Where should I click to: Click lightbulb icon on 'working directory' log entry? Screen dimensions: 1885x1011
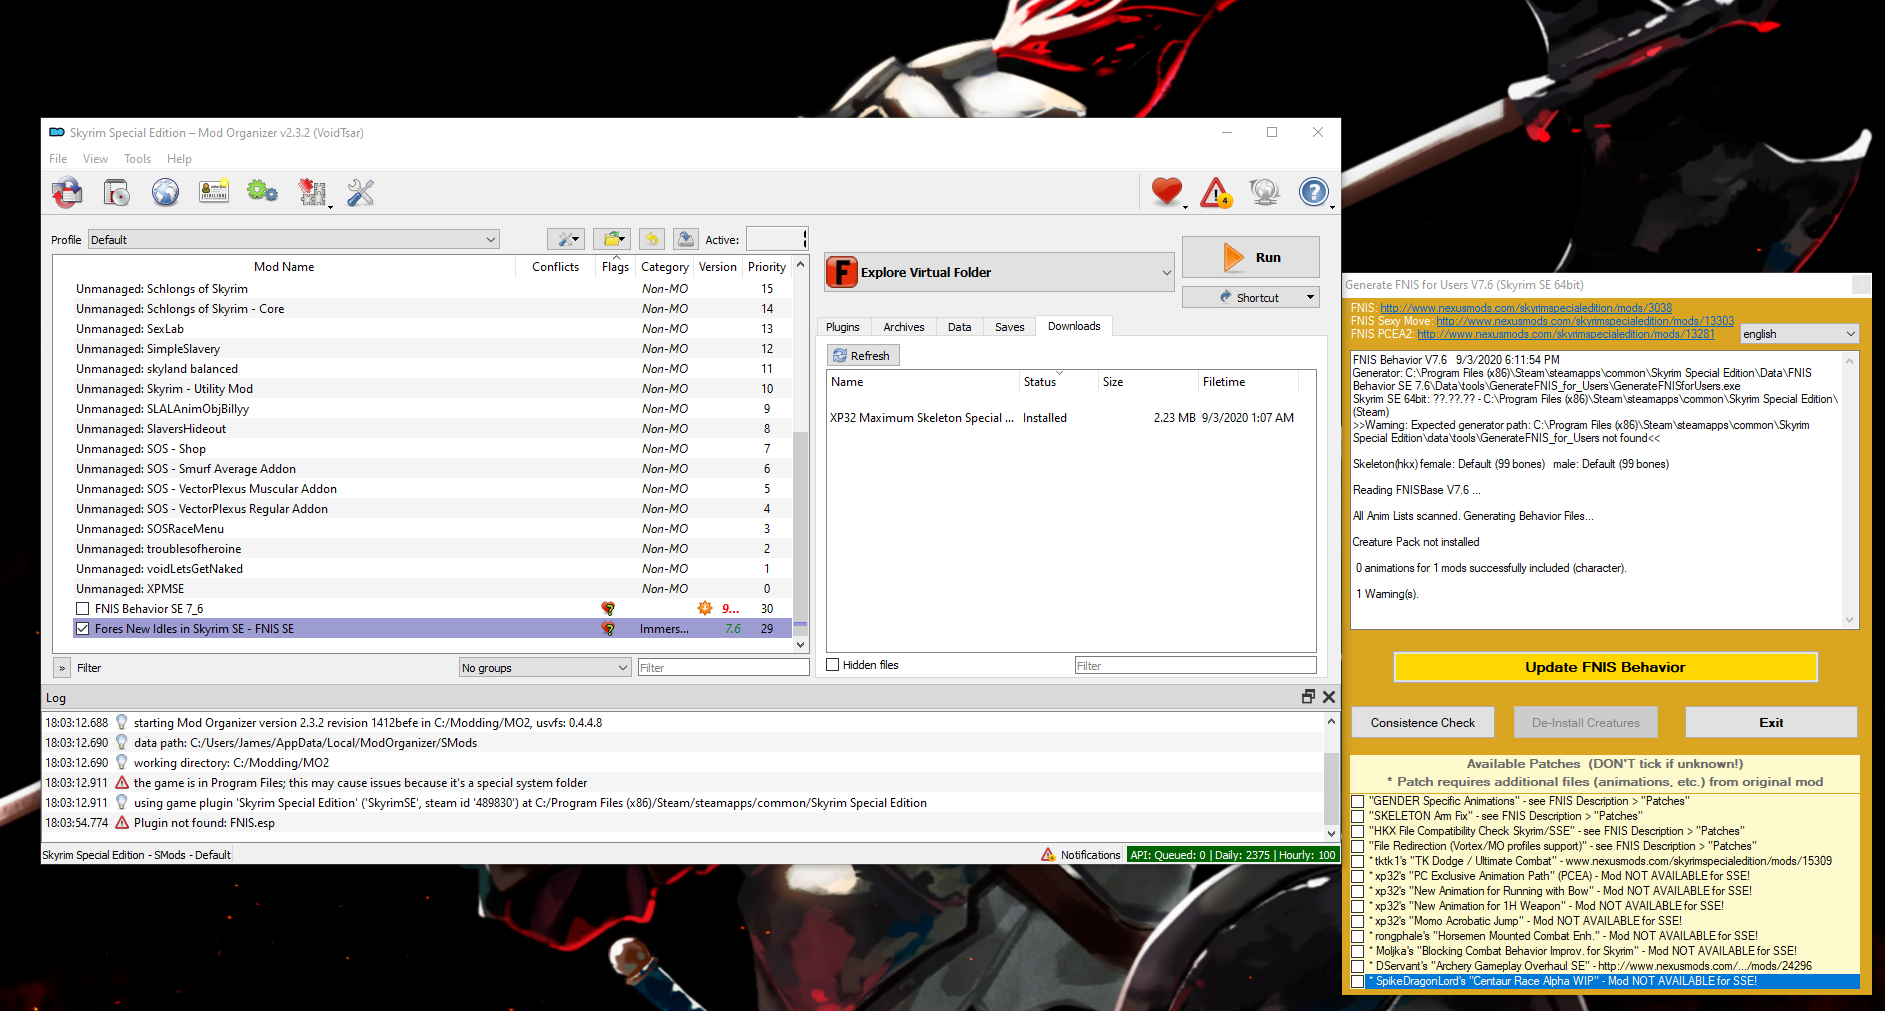click(x=122, y=762)
